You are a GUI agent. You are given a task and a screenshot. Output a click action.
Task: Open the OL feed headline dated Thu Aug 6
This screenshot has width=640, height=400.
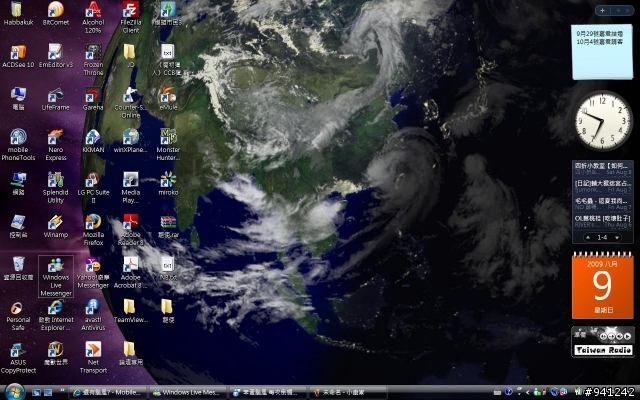click(602, 222)
